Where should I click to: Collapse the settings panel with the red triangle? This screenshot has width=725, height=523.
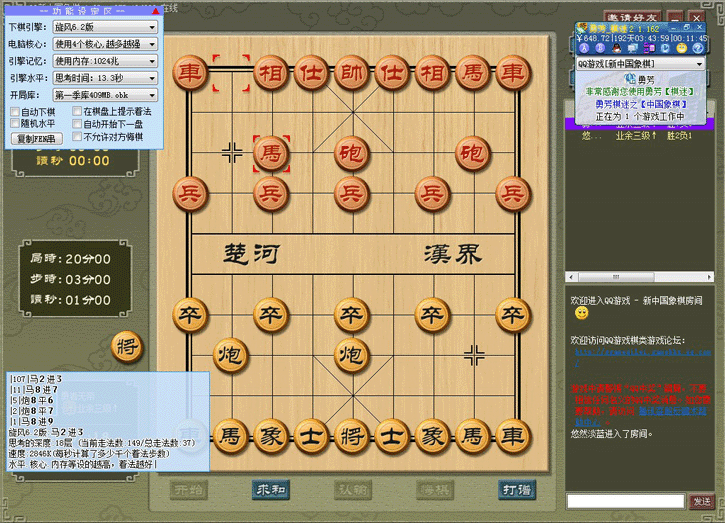[x=156, y=10]
